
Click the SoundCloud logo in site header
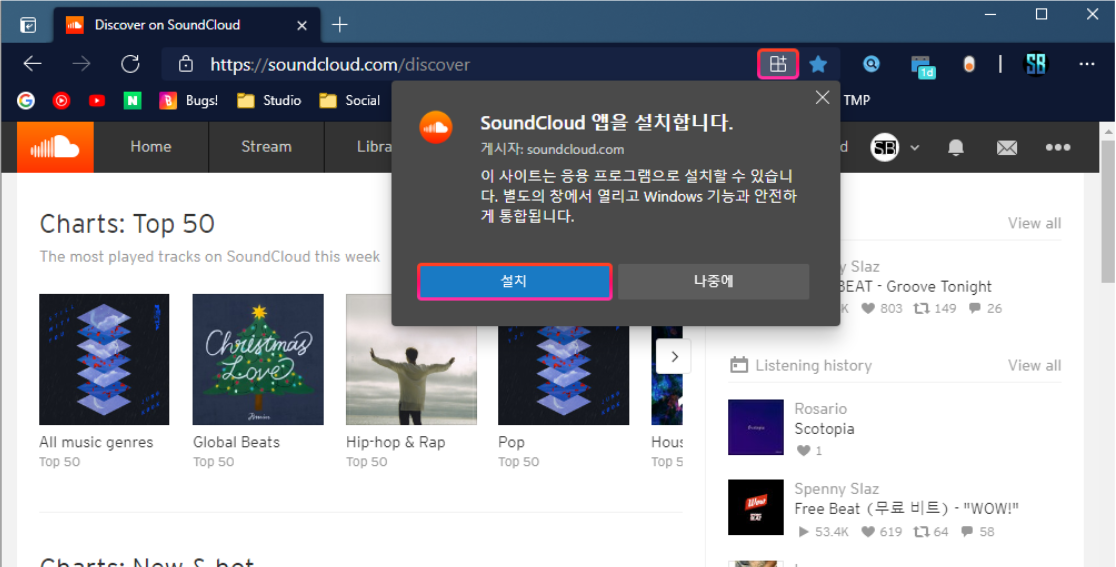click(x=55, y=147)
